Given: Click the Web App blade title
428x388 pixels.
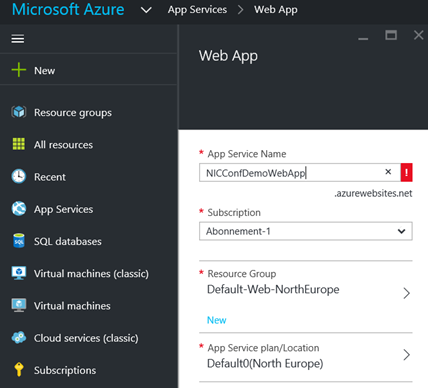Looking at the screenshot, I should [x=228, y=56].
